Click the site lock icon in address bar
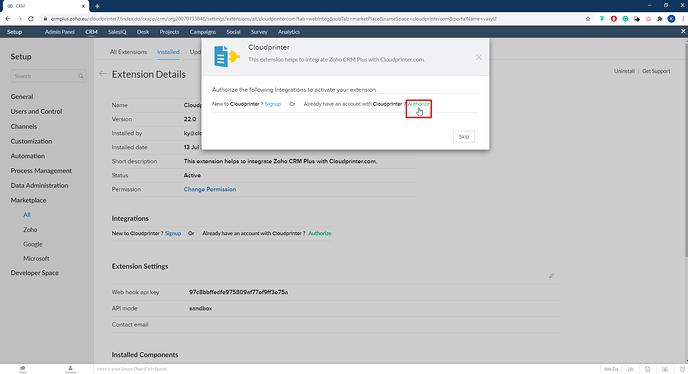 tap(45, 19)
